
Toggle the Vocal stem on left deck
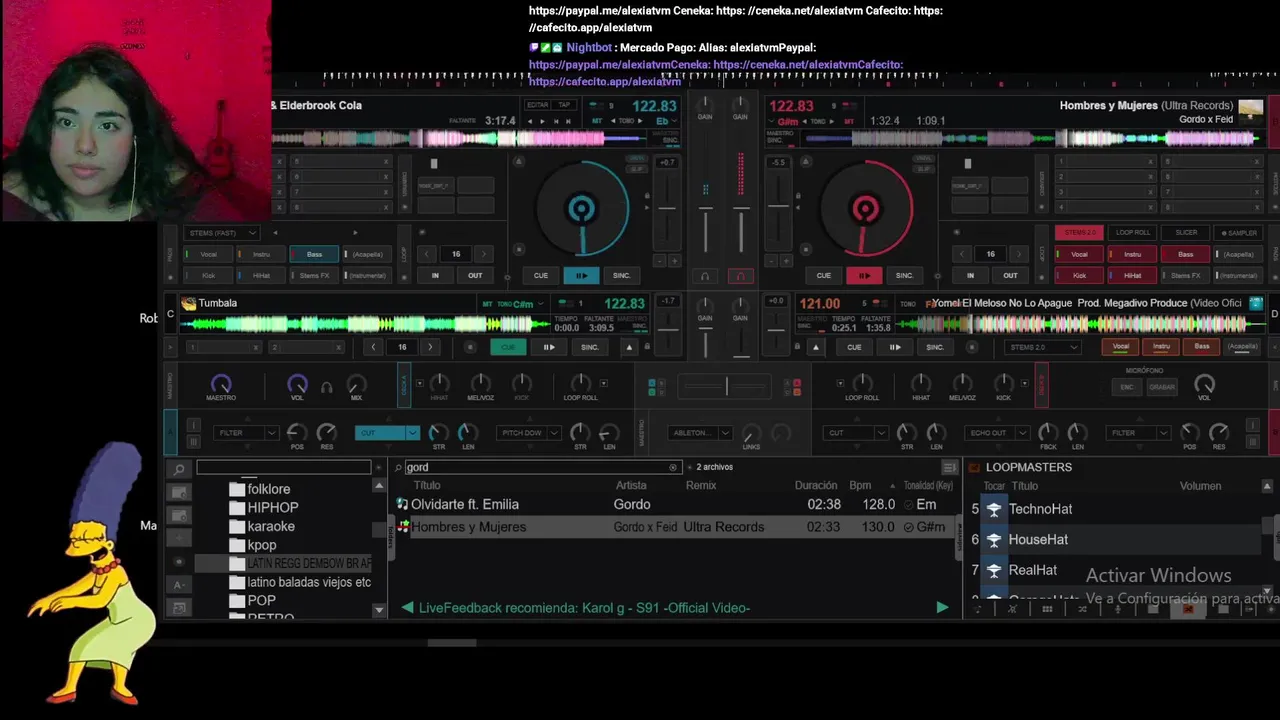(x=208, y=254)
